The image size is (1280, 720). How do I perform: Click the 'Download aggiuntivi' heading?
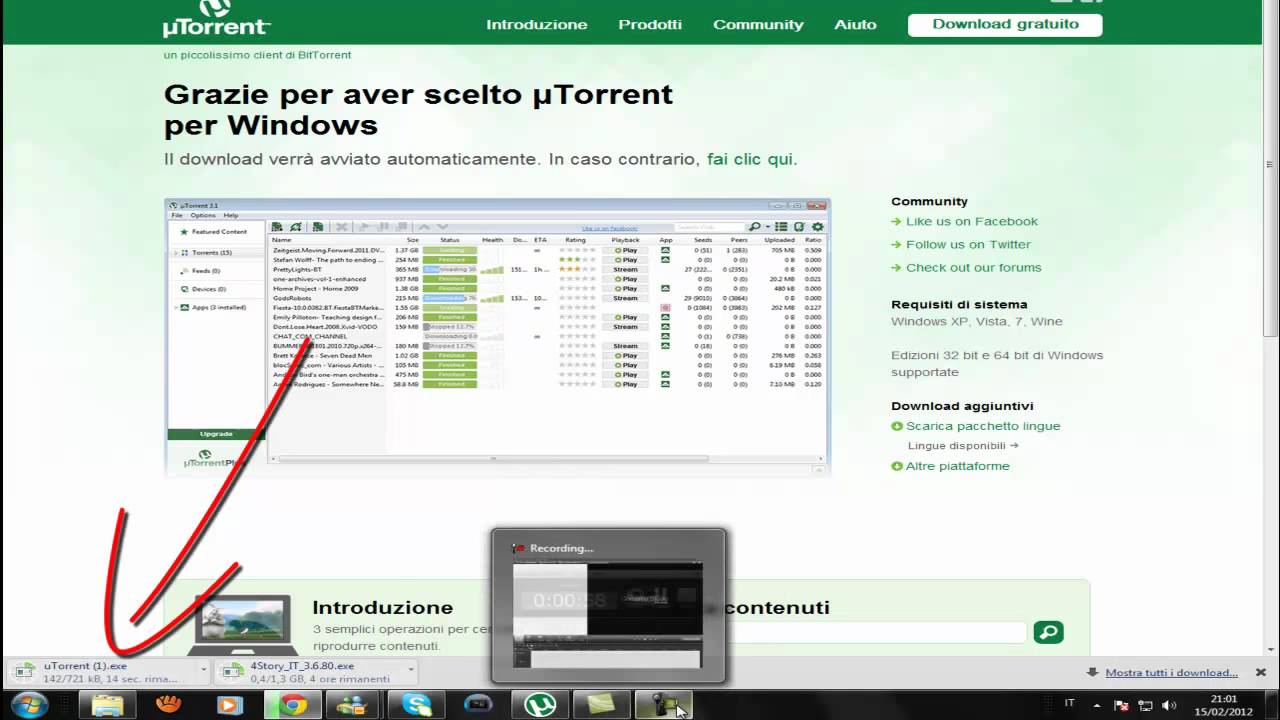962,406
